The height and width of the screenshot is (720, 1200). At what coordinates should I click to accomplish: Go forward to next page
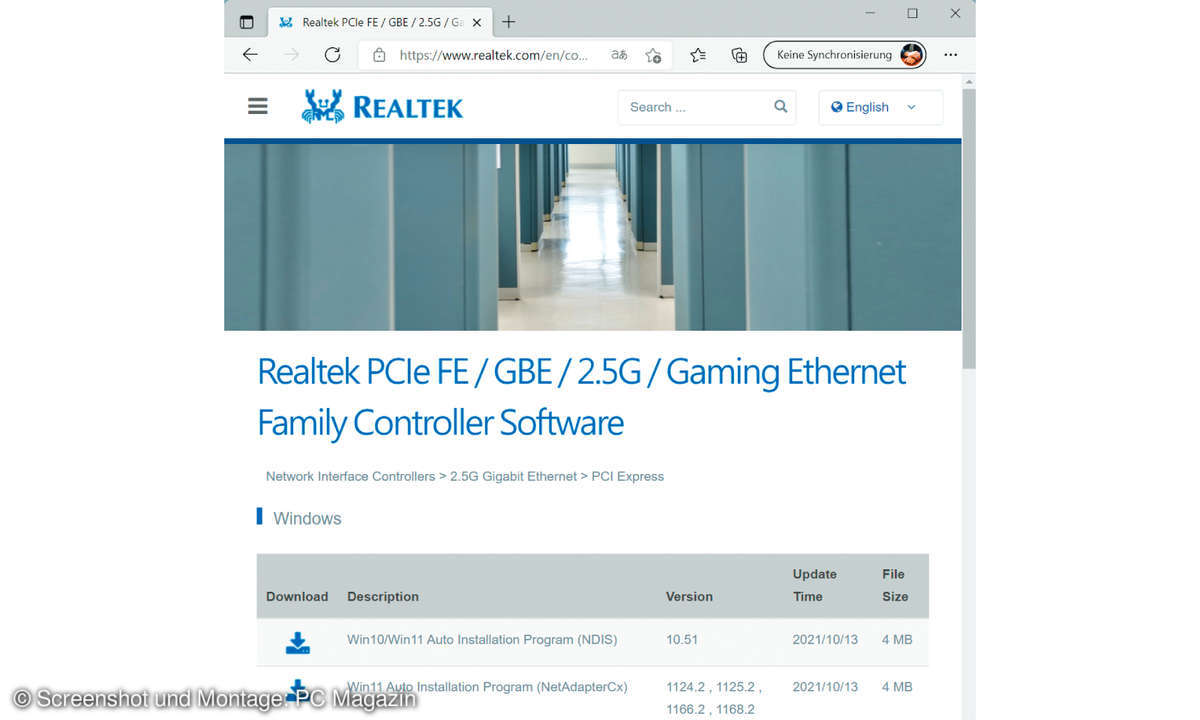tap(292, 55)
